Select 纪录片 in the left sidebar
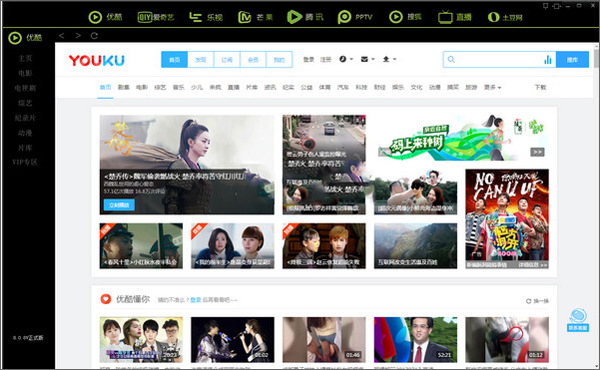600x370 pixels. pyautogui.click(x=25, y=118)
